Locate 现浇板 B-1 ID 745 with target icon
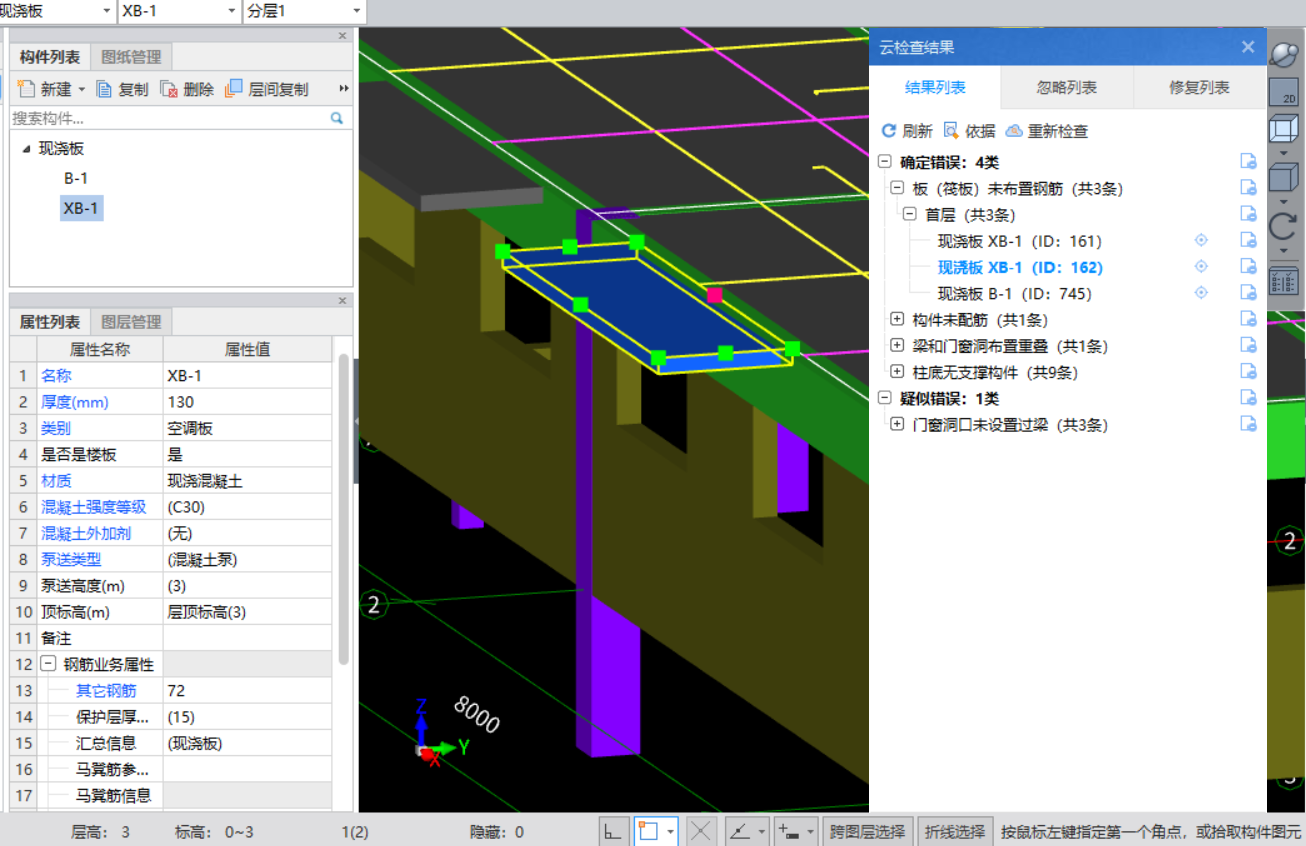 click(x=1202, y=292)
